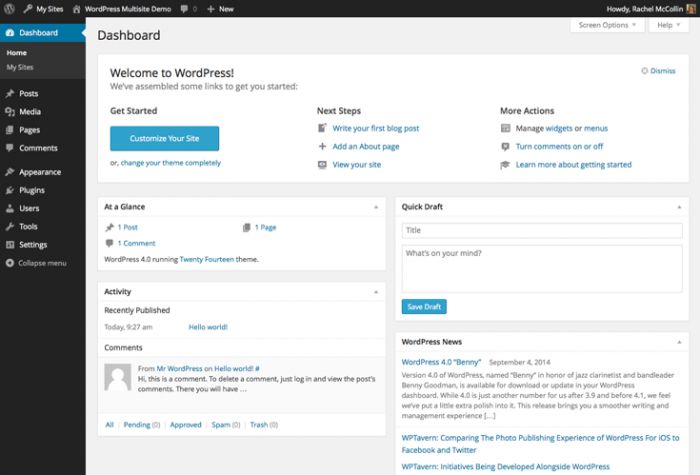700x475 pixels.
Task: Open the Home submenu item
Action: coord(17,53)
